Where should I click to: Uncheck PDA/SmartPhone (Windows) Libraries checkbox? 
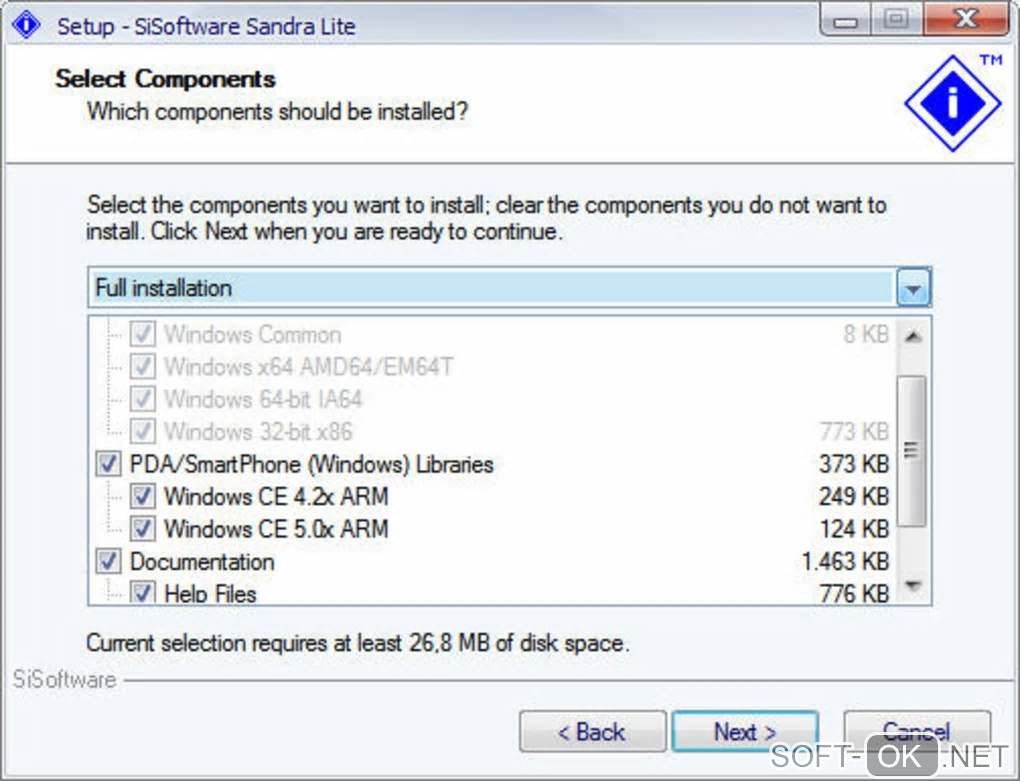[x=108, y=464]
